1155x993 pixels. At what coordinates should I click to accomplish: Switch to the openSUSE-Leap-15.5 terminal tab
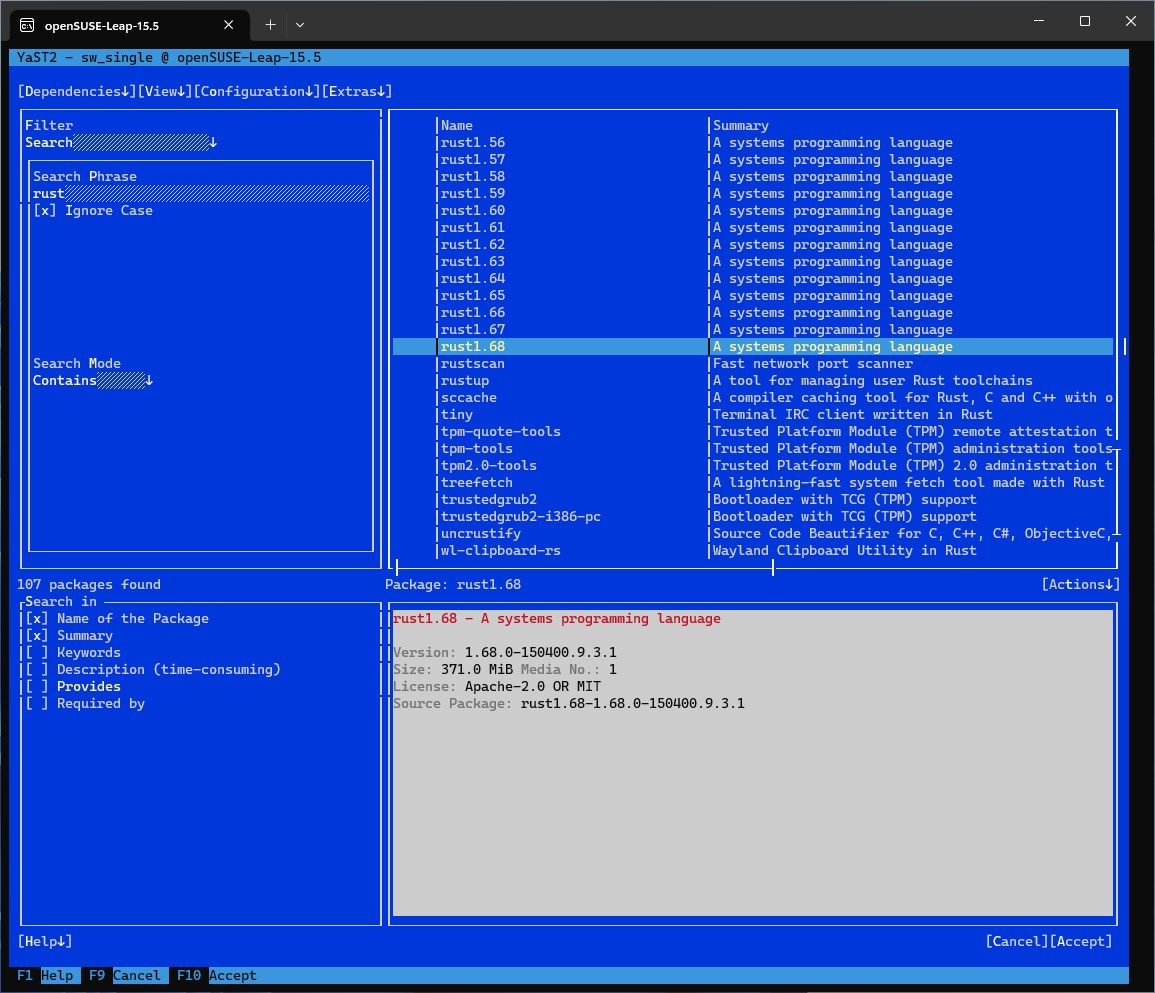click(130, 25)
